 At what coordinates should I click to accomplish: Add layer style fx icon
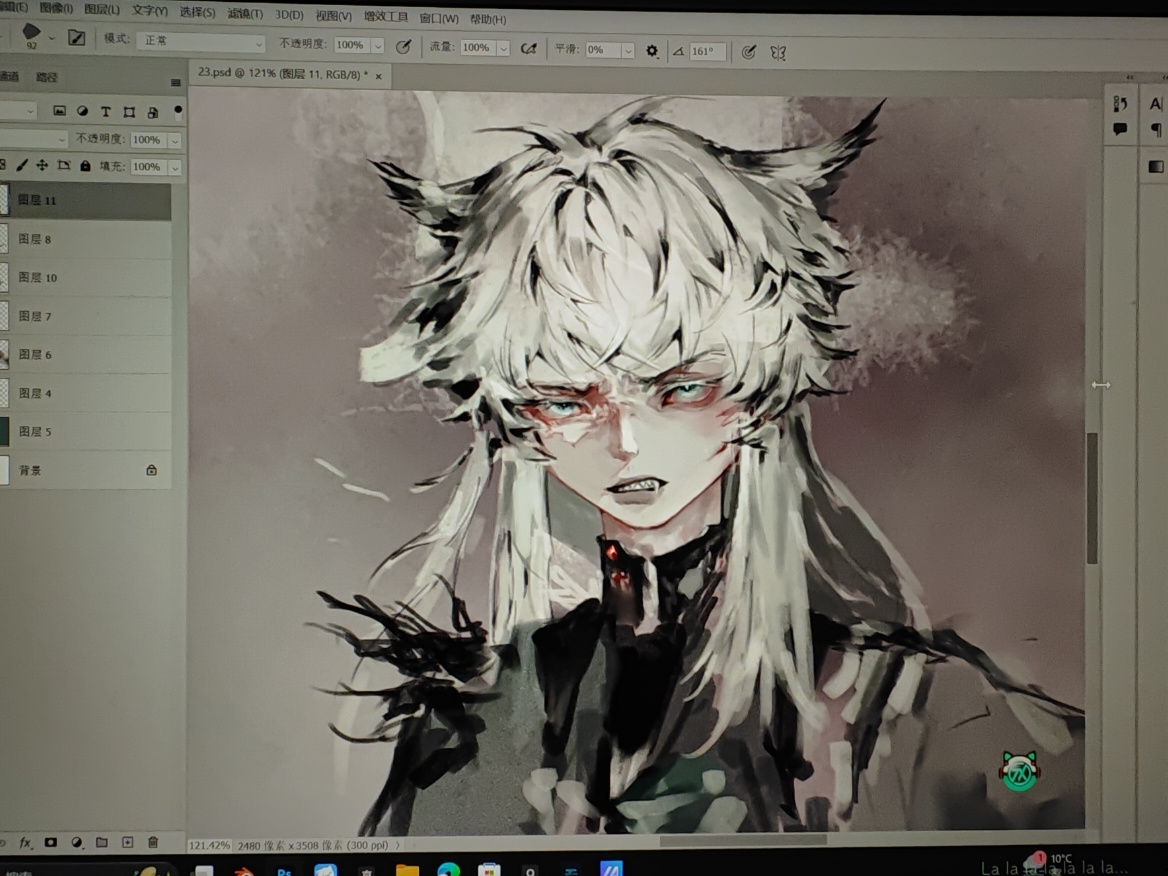click(x=25, y=842)
